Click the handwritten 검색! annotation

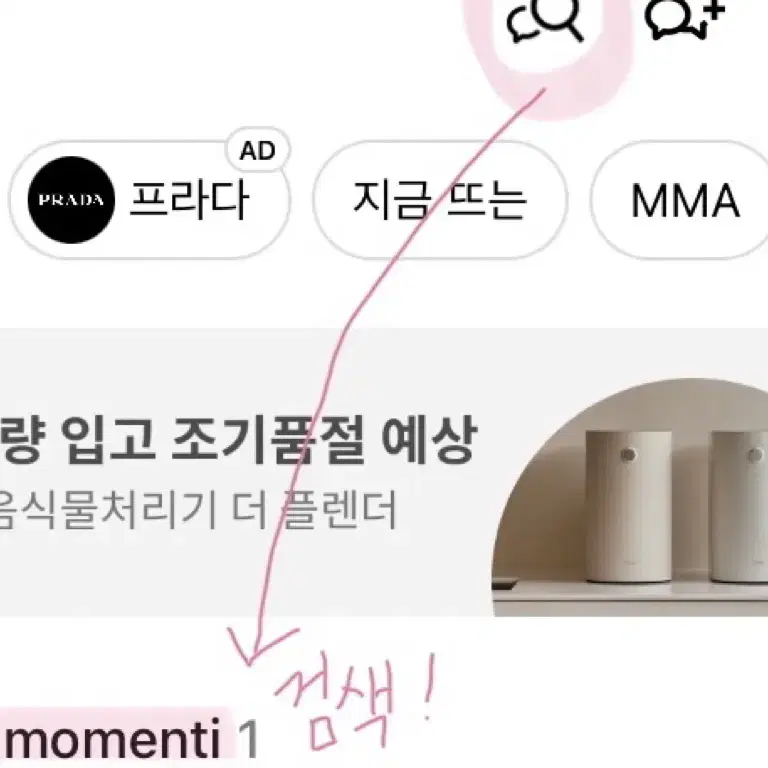355,704
